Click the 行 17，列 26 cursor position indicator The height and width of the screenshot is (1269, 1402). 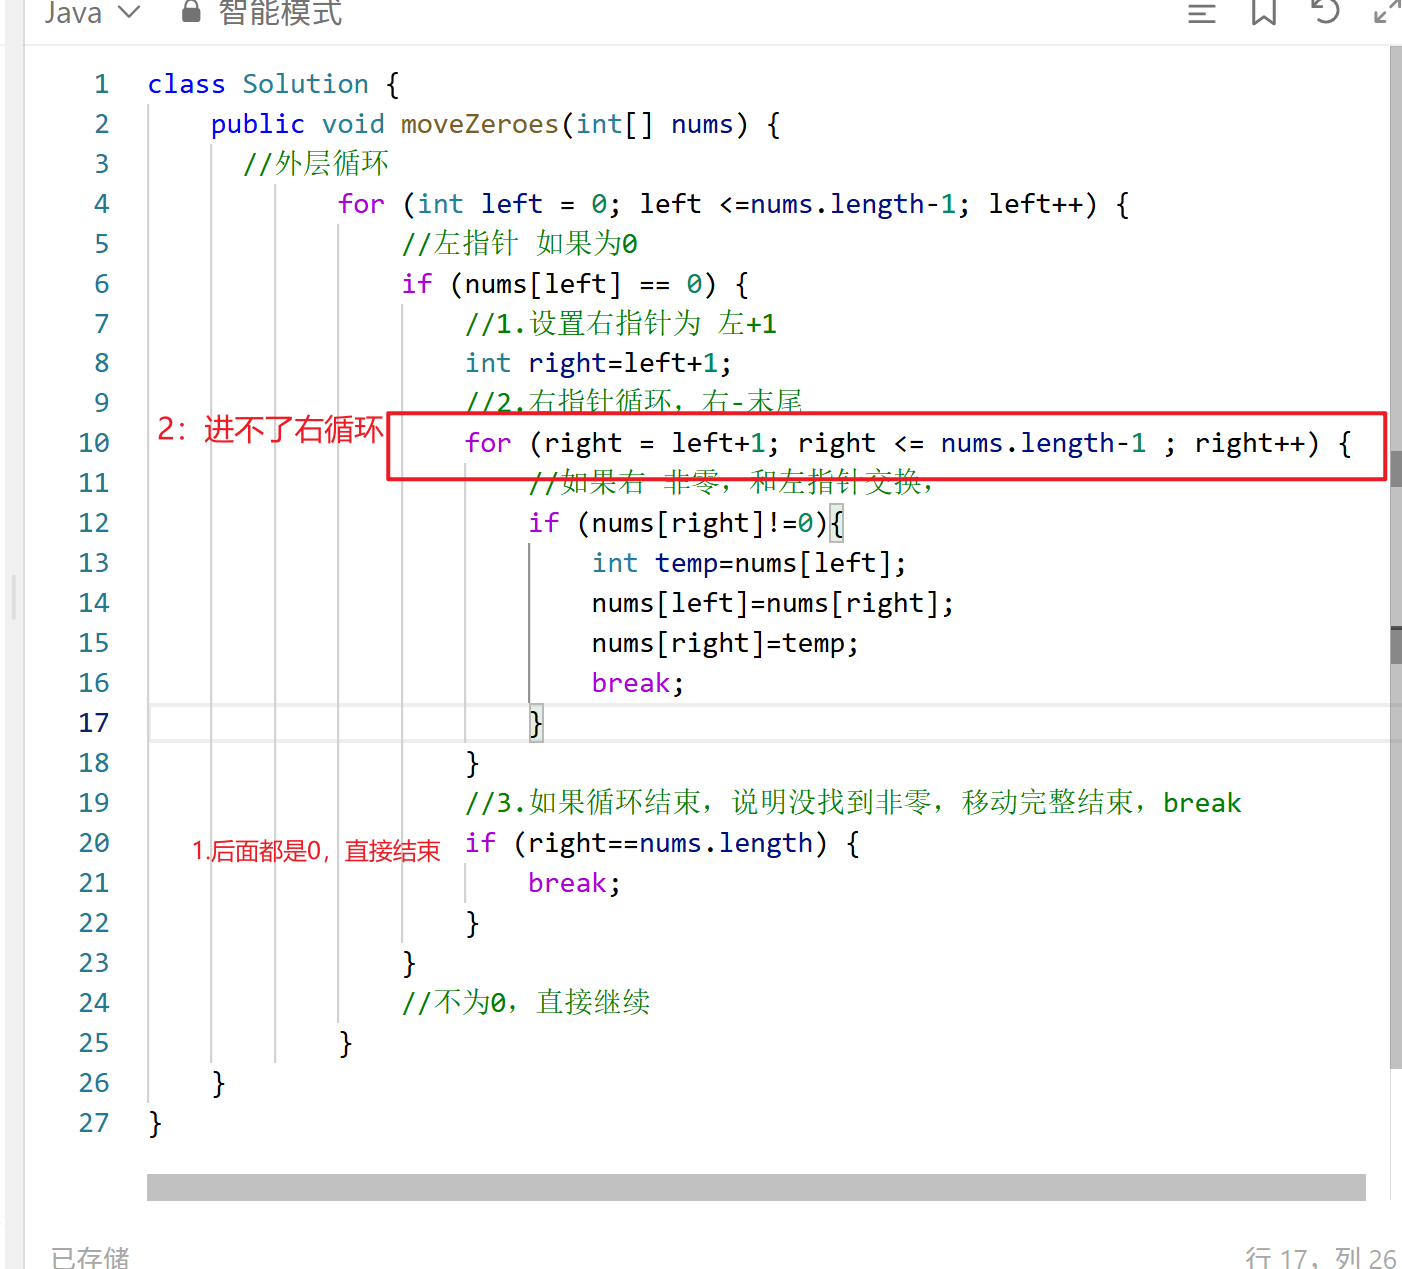pyautogui.click(x=1318, y=1256)
